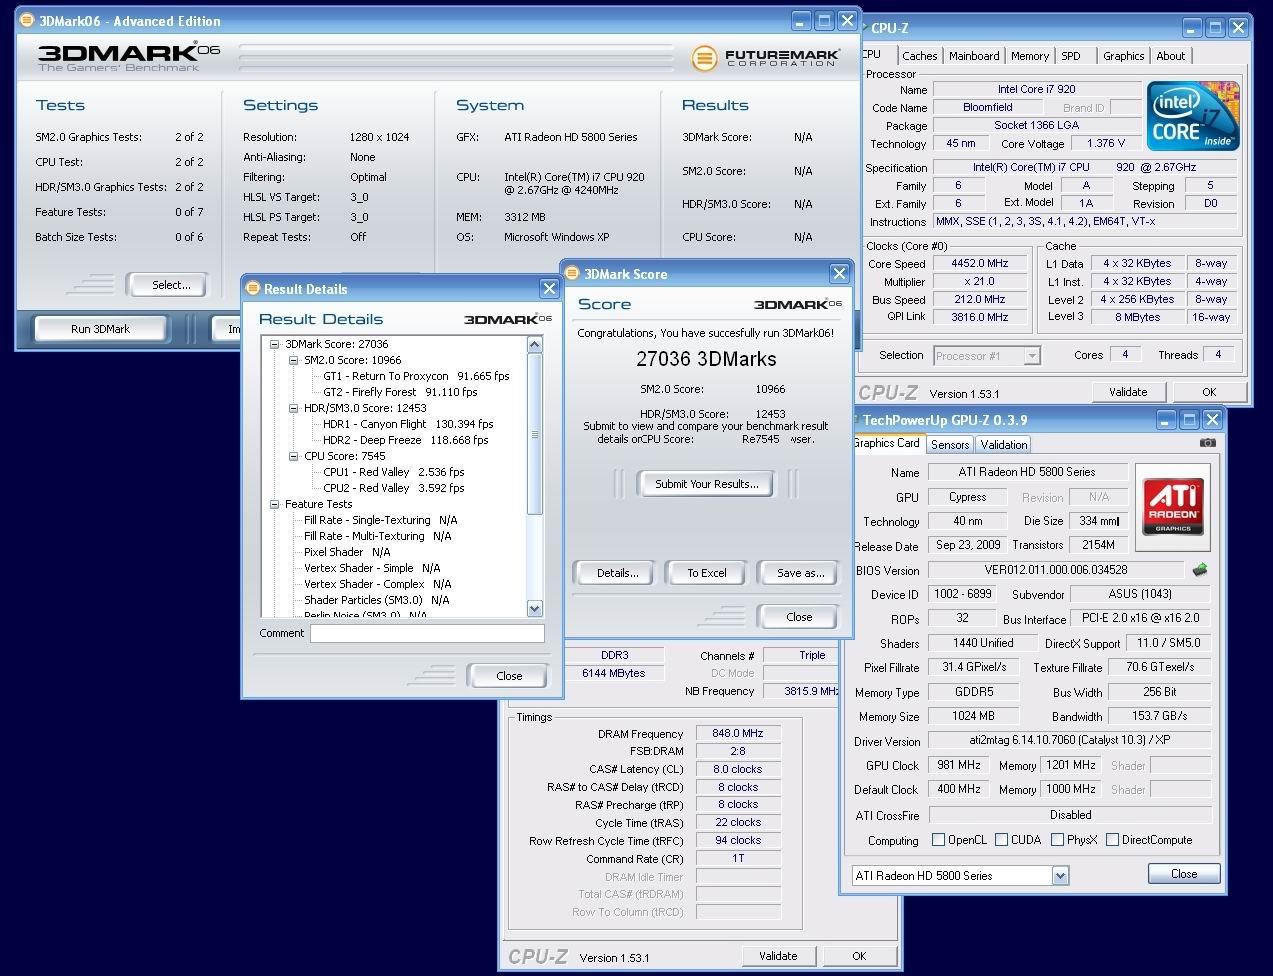The height and width of the screenshot is (976, 1273).
Task: Click Close in the 3DMark Score window
Action: click(x=799, y=617)
